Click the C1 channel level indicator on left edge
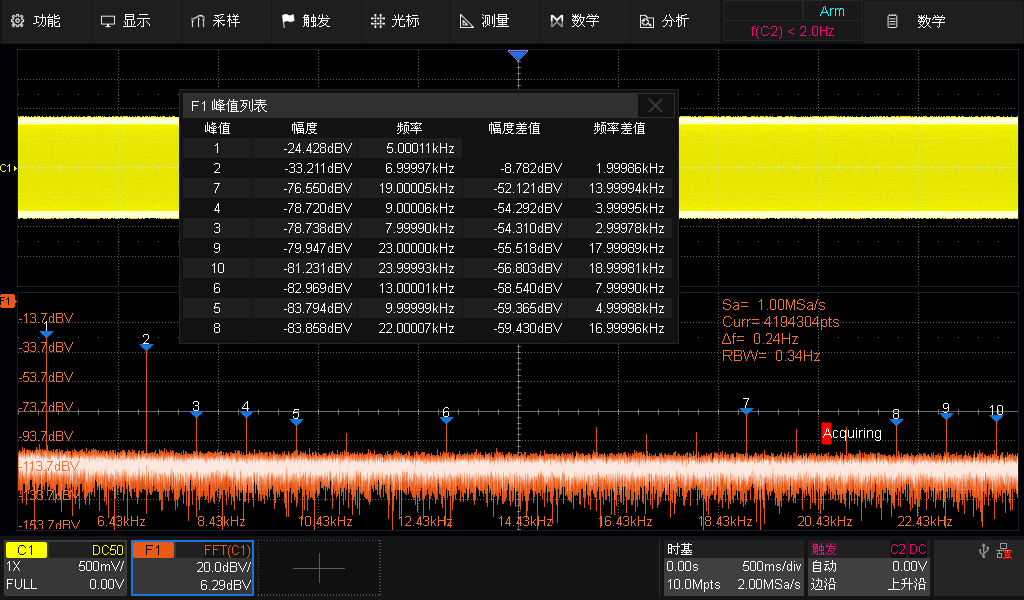Image resolution: width=1024 pixels, height=600 pixels. [8, 168]
